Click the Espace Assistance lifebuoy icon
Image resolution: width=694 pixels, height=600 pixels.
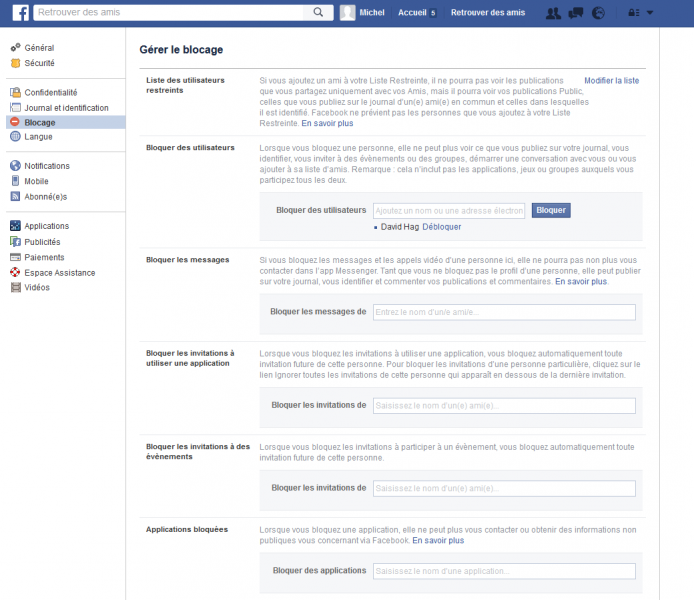click(x=15, y=272)
